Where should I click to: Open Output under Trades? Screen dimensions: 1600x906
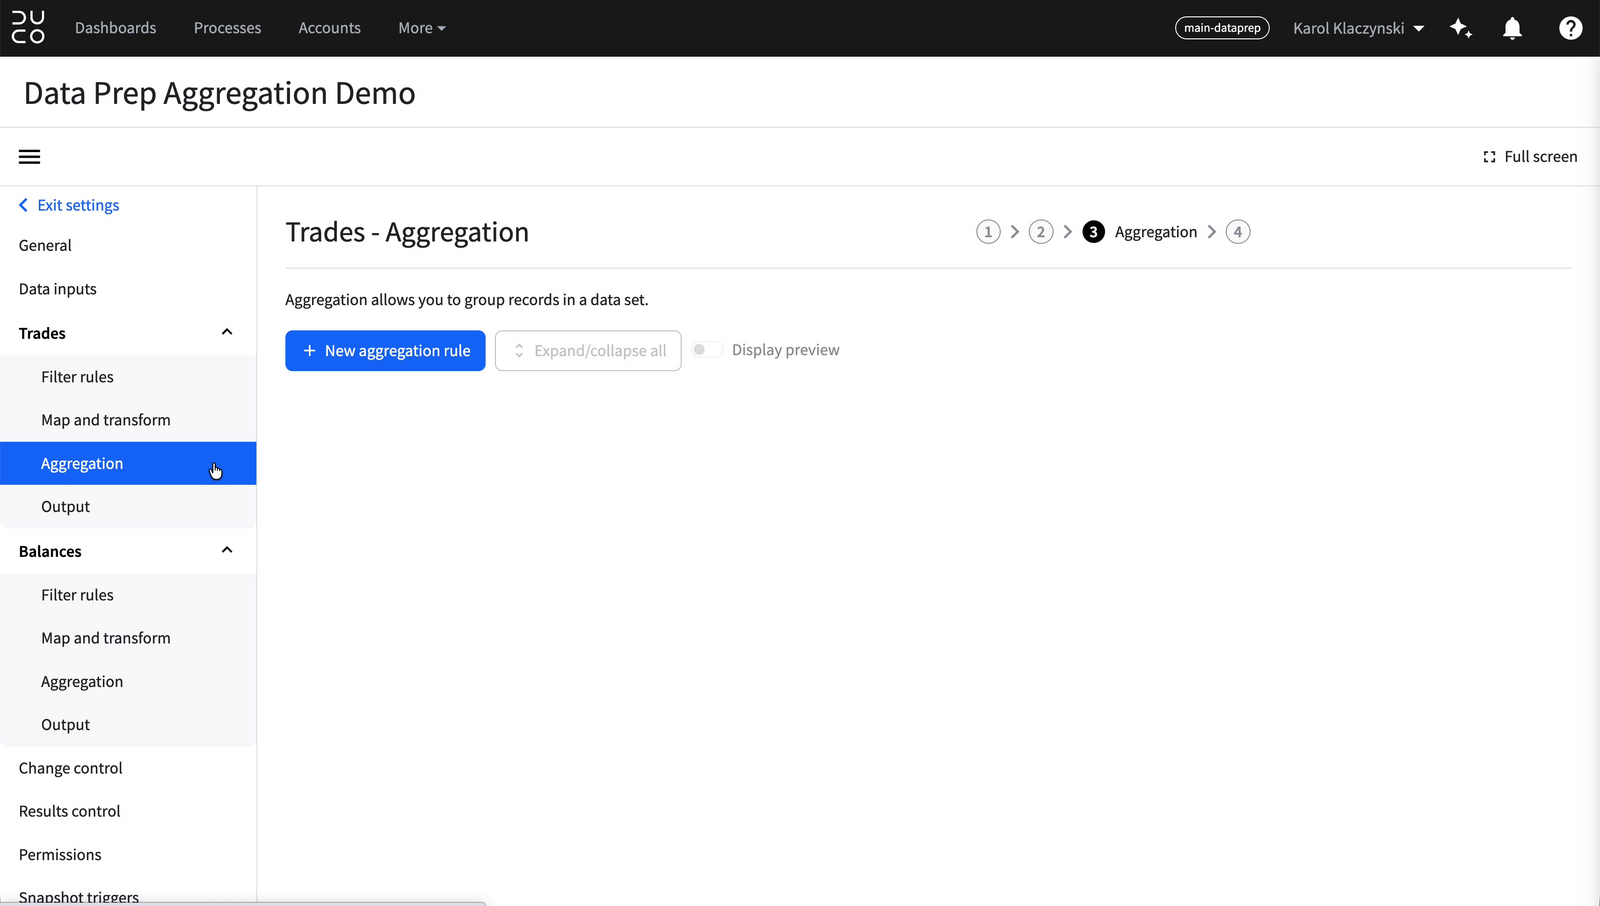pyautogui.click(x=128, y=507)
